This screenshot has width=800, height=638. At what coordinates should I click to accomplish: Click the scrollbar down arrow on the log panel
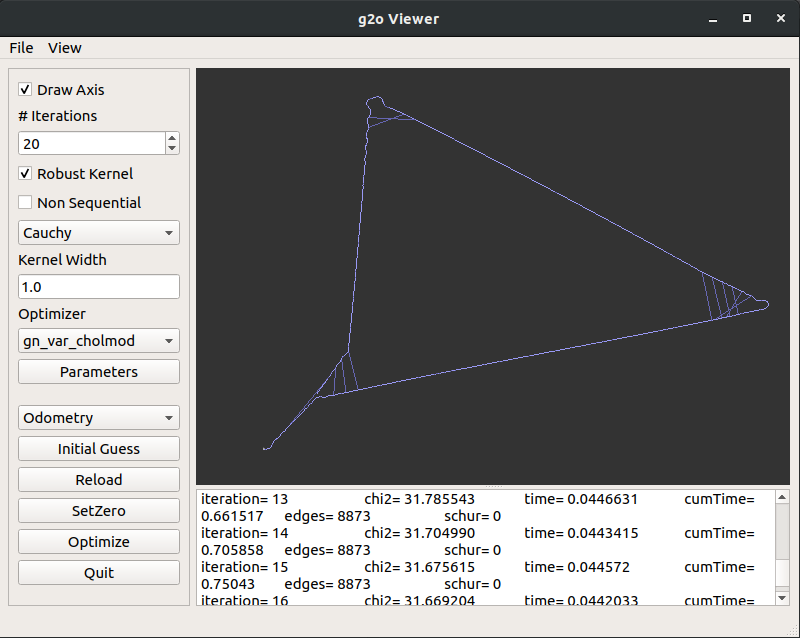pos(783,597)
